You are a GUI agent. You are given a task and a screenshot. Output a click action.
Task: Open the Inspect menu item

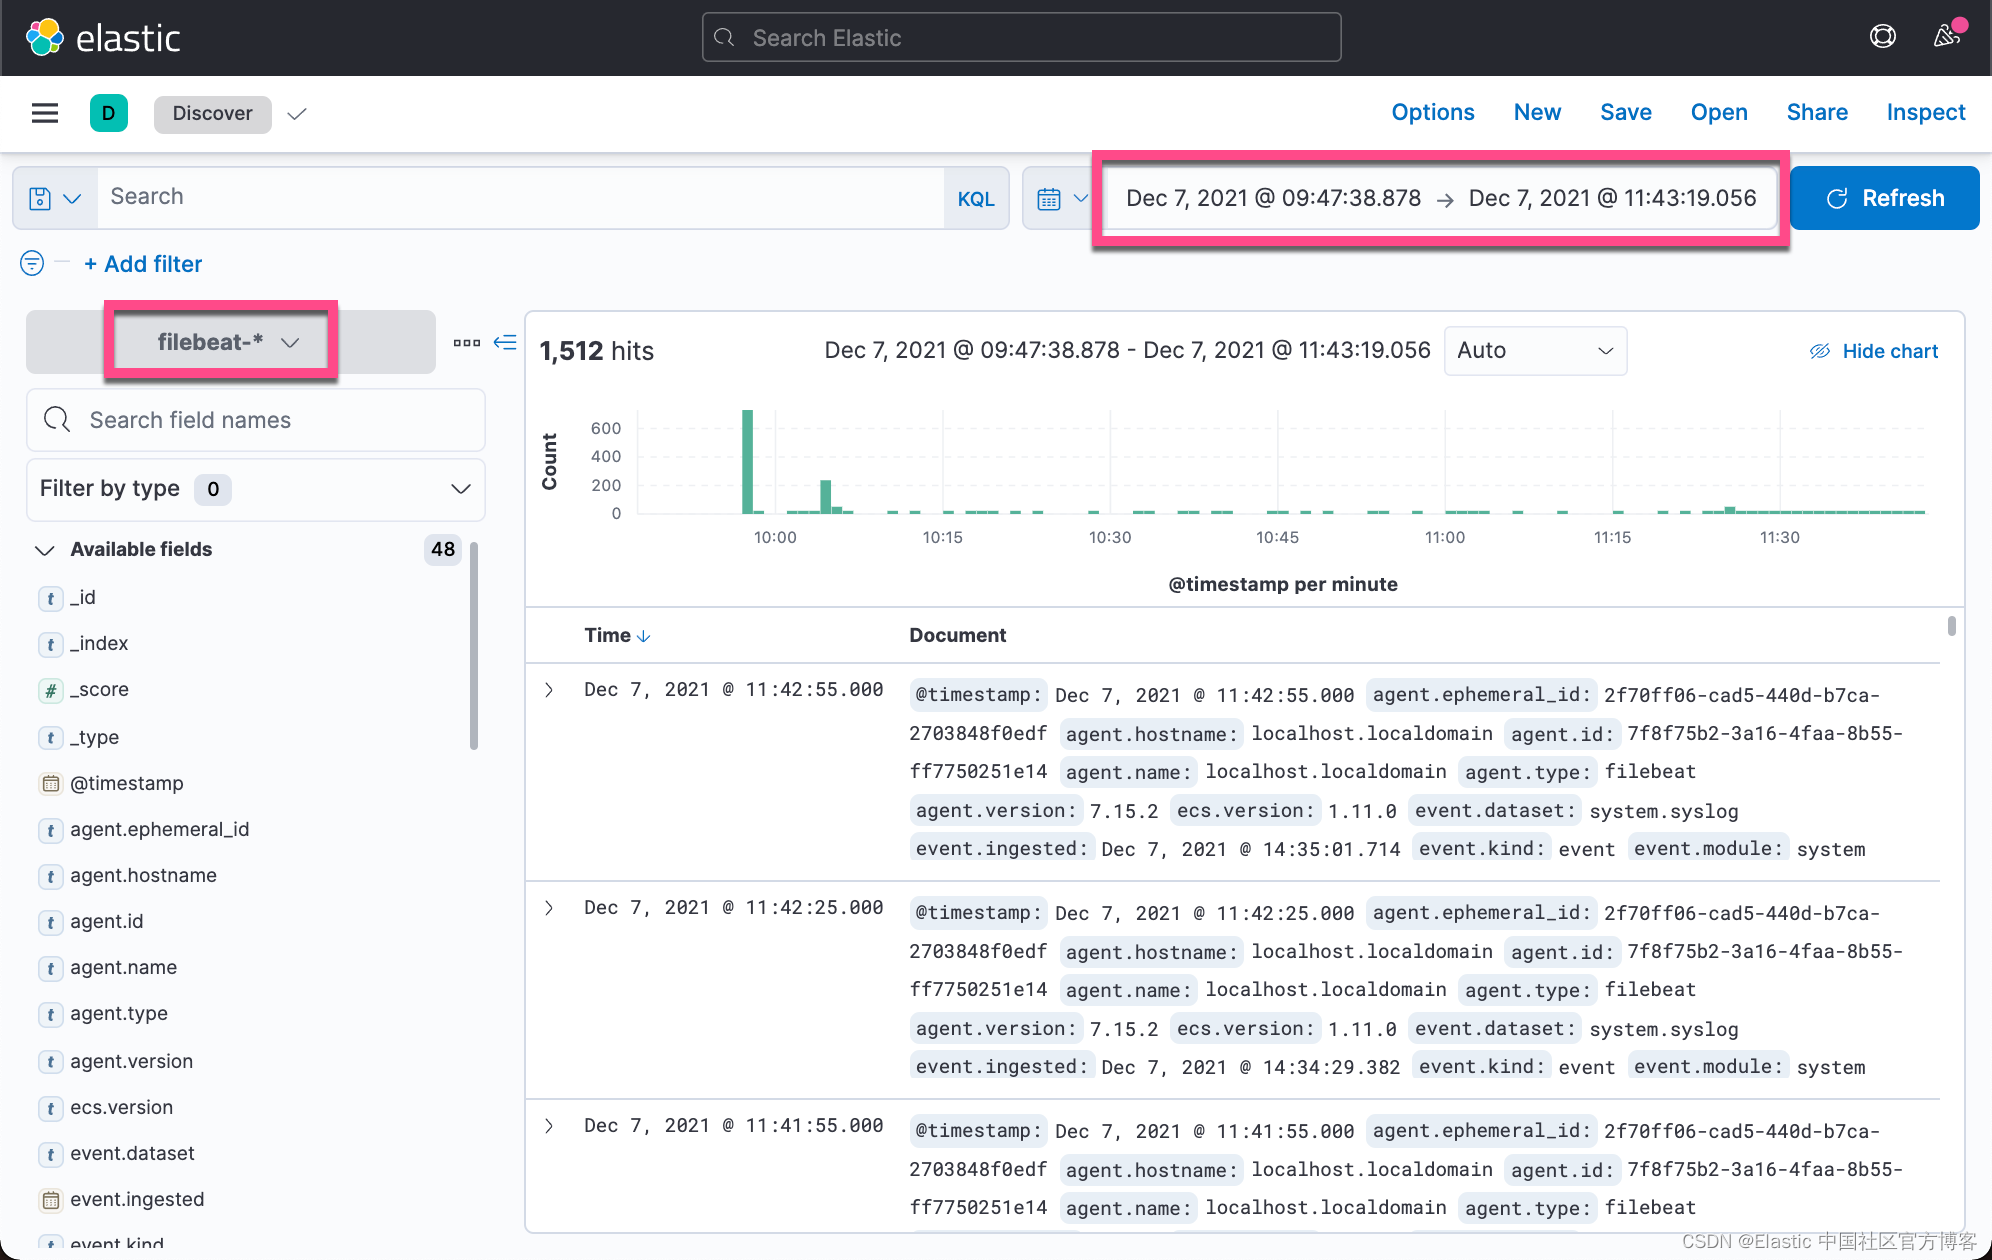(1925, 112)
